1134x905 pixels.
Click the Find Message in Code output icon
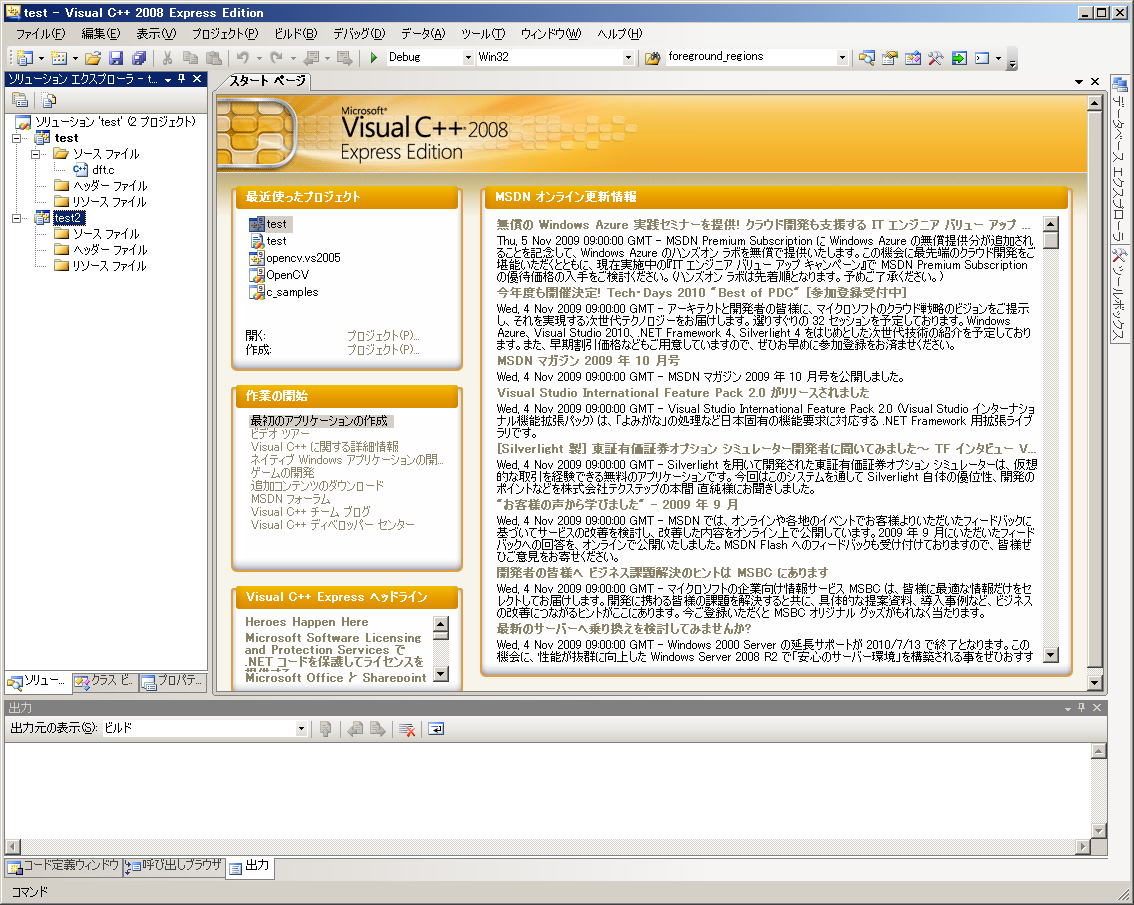pyautogui.click(x=325, y=729)
